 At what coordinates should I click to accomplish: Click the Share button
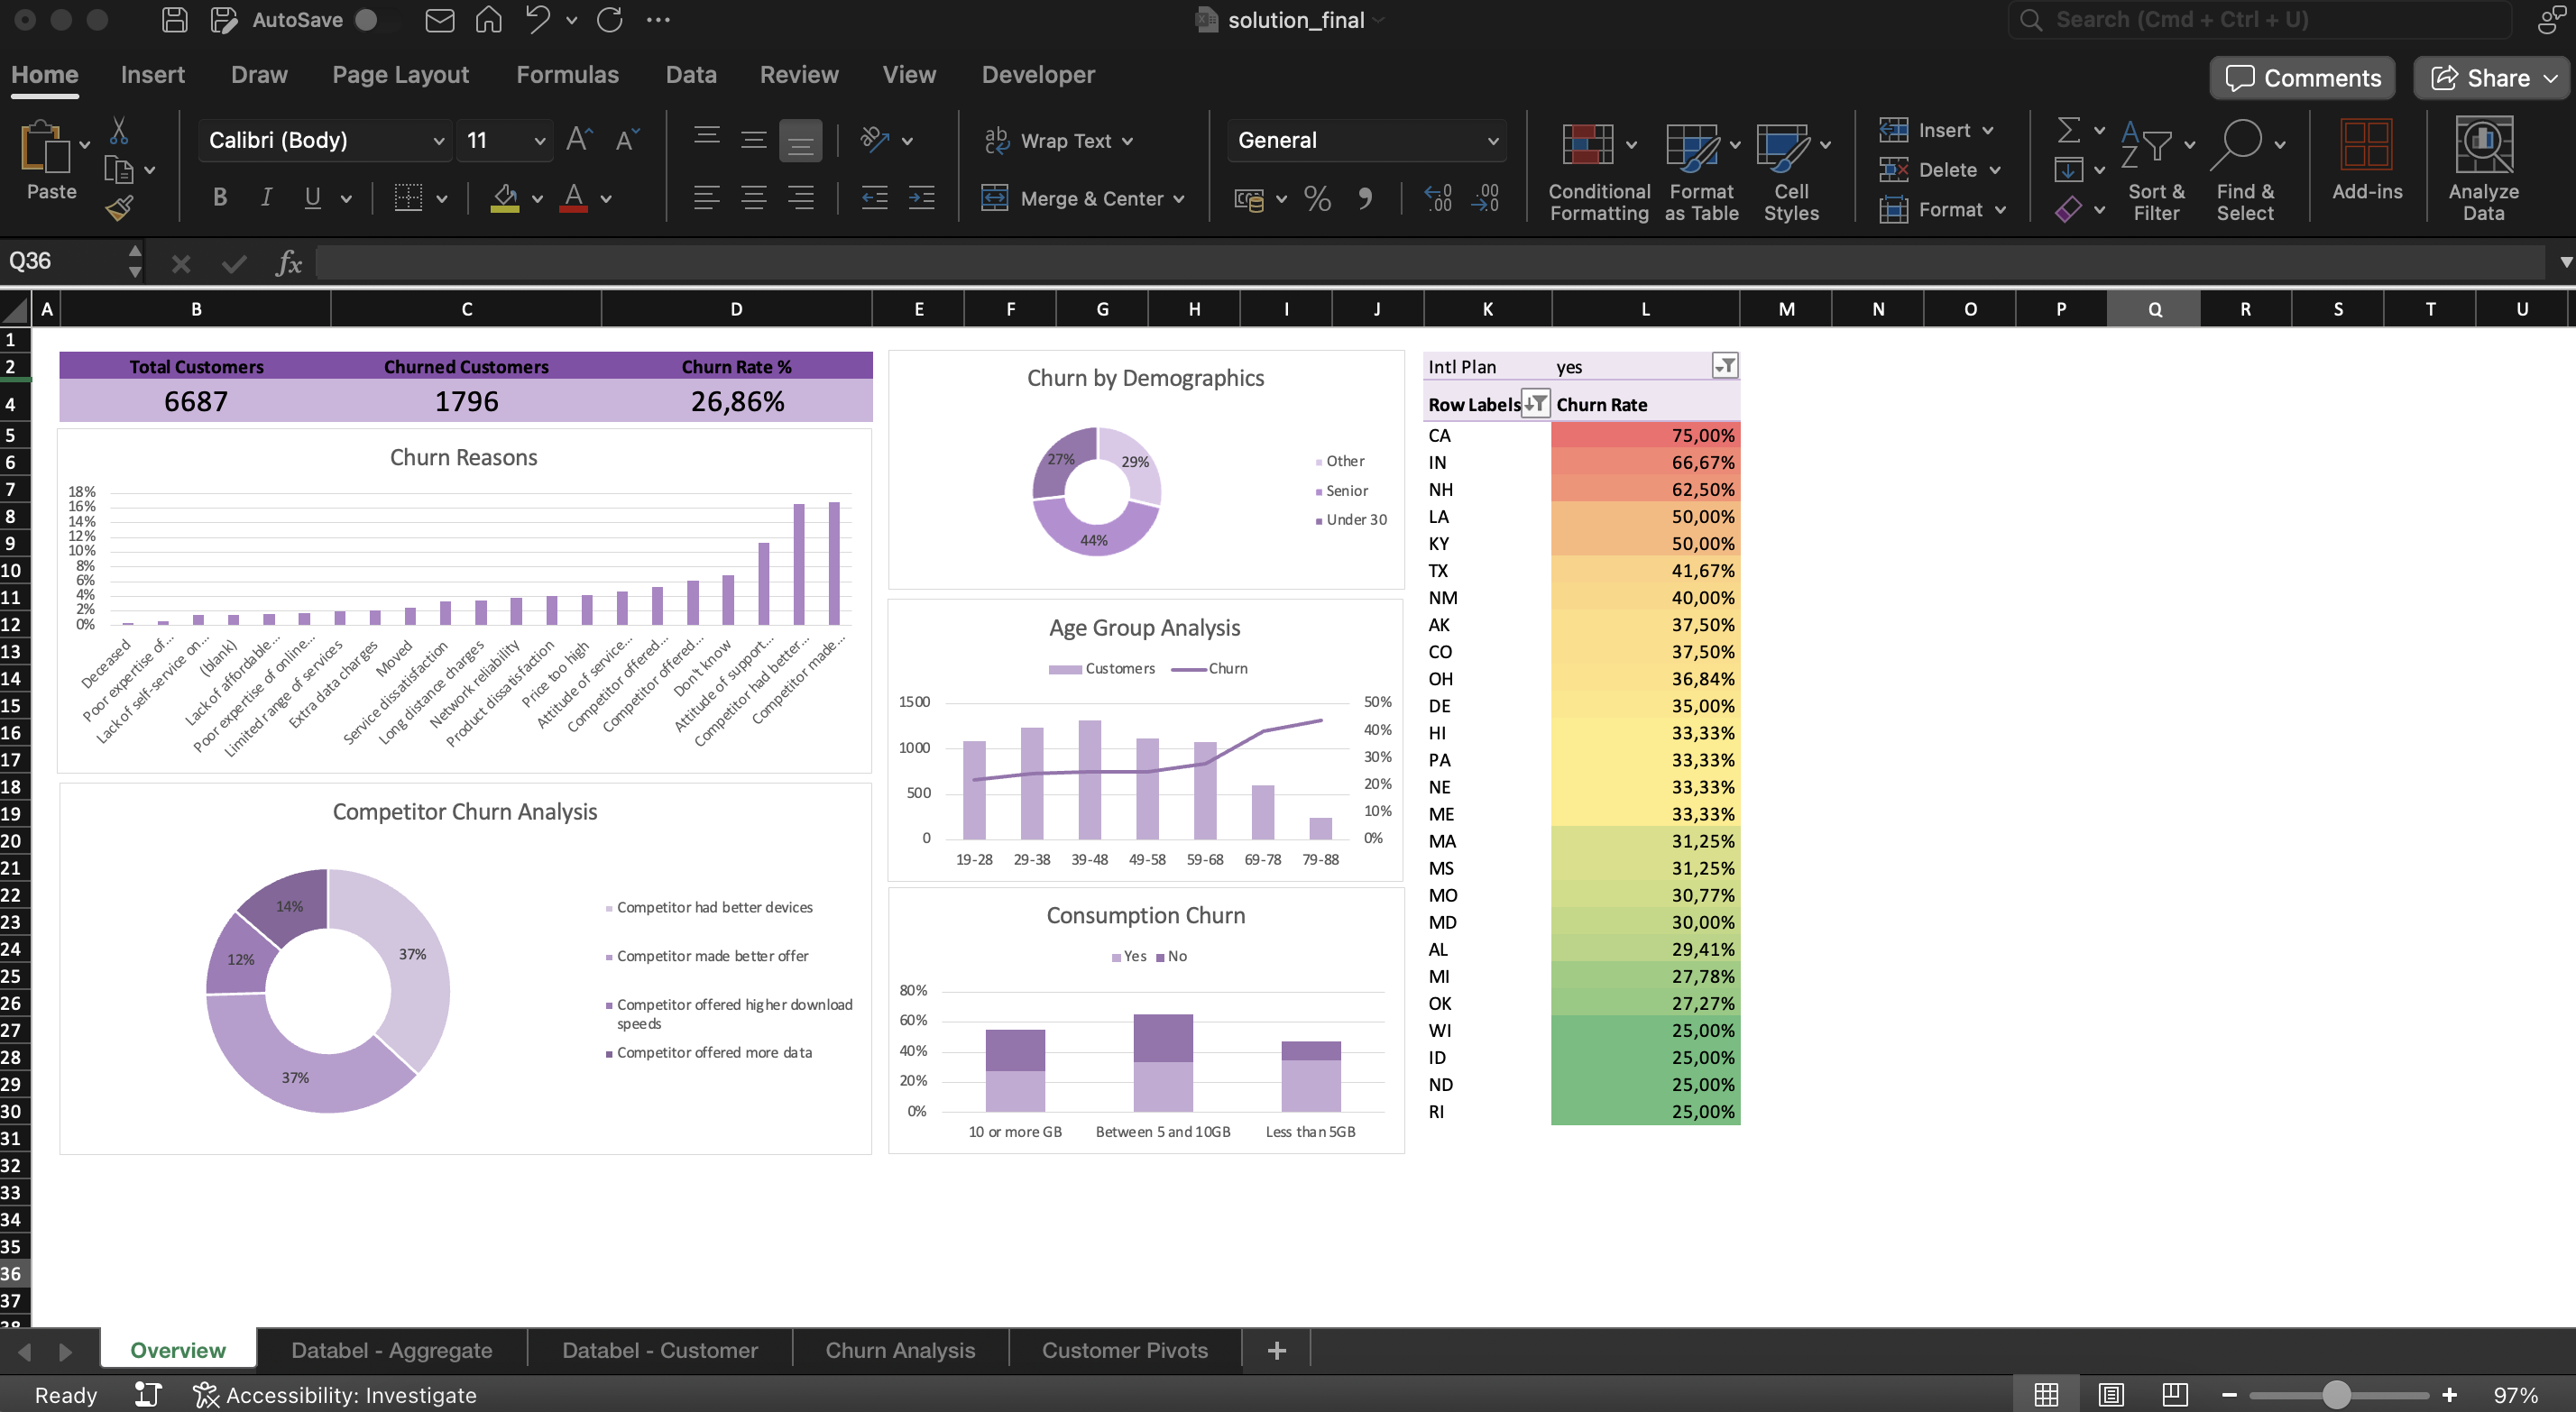pos(2490,77)
